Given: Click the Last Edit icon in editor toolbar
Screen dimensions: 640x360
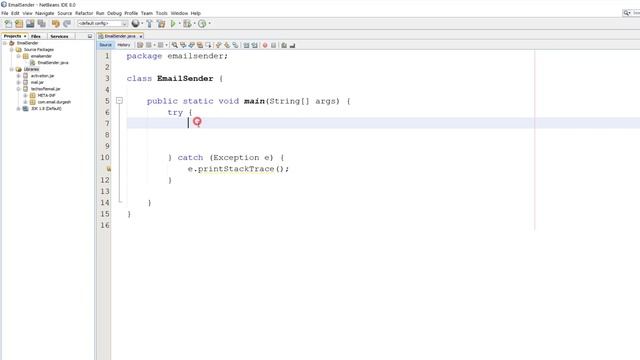Looking at the screenshot, I should (x=140, y=45).
